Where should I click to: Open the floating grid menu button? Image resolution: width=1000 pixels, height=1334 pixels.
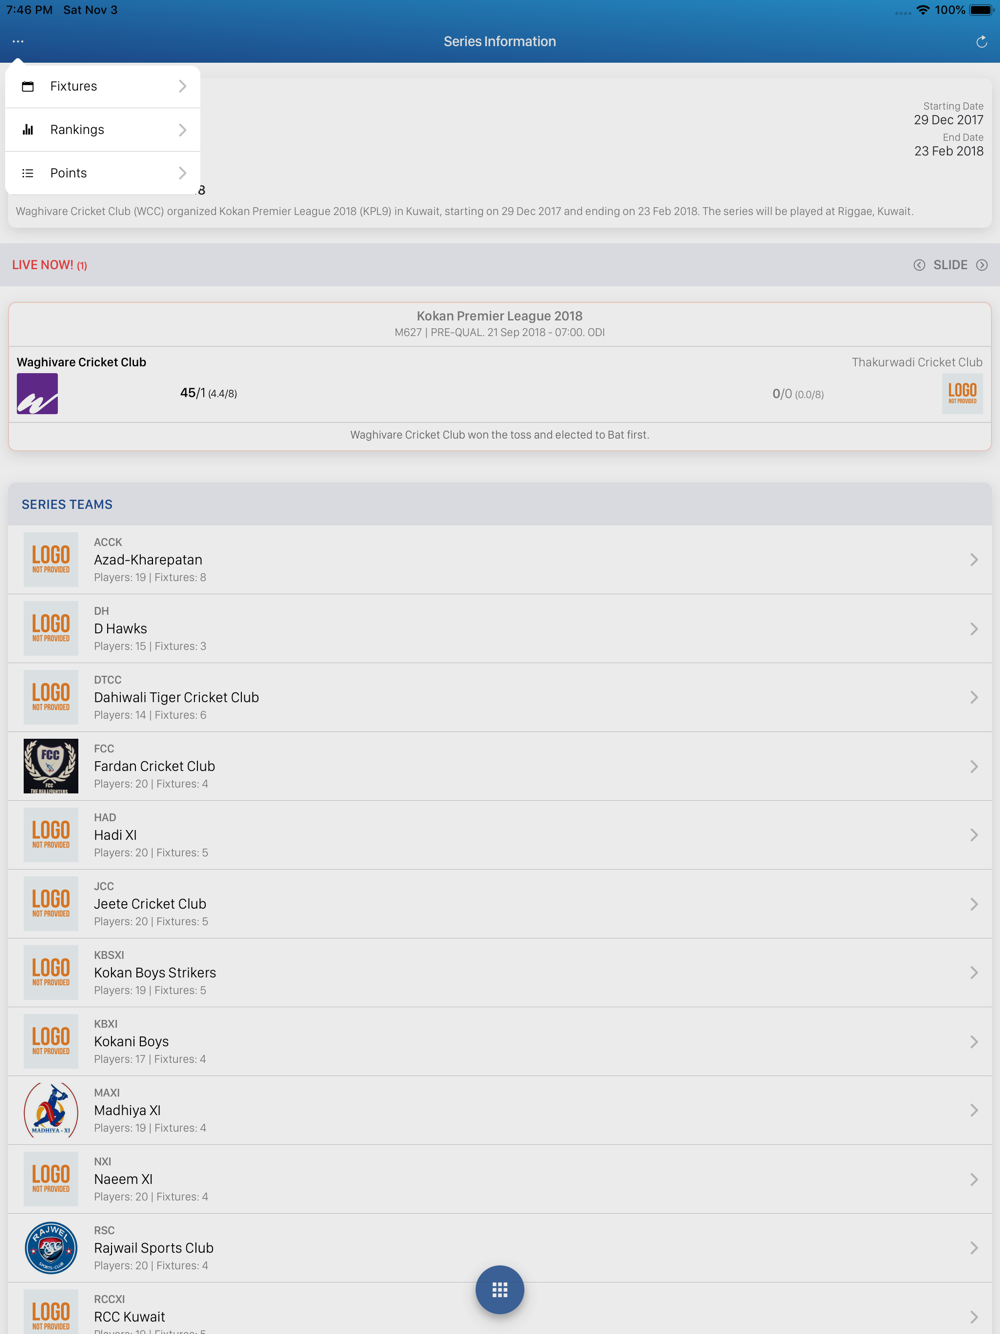pyautogui.click(x=500, y=1289)
